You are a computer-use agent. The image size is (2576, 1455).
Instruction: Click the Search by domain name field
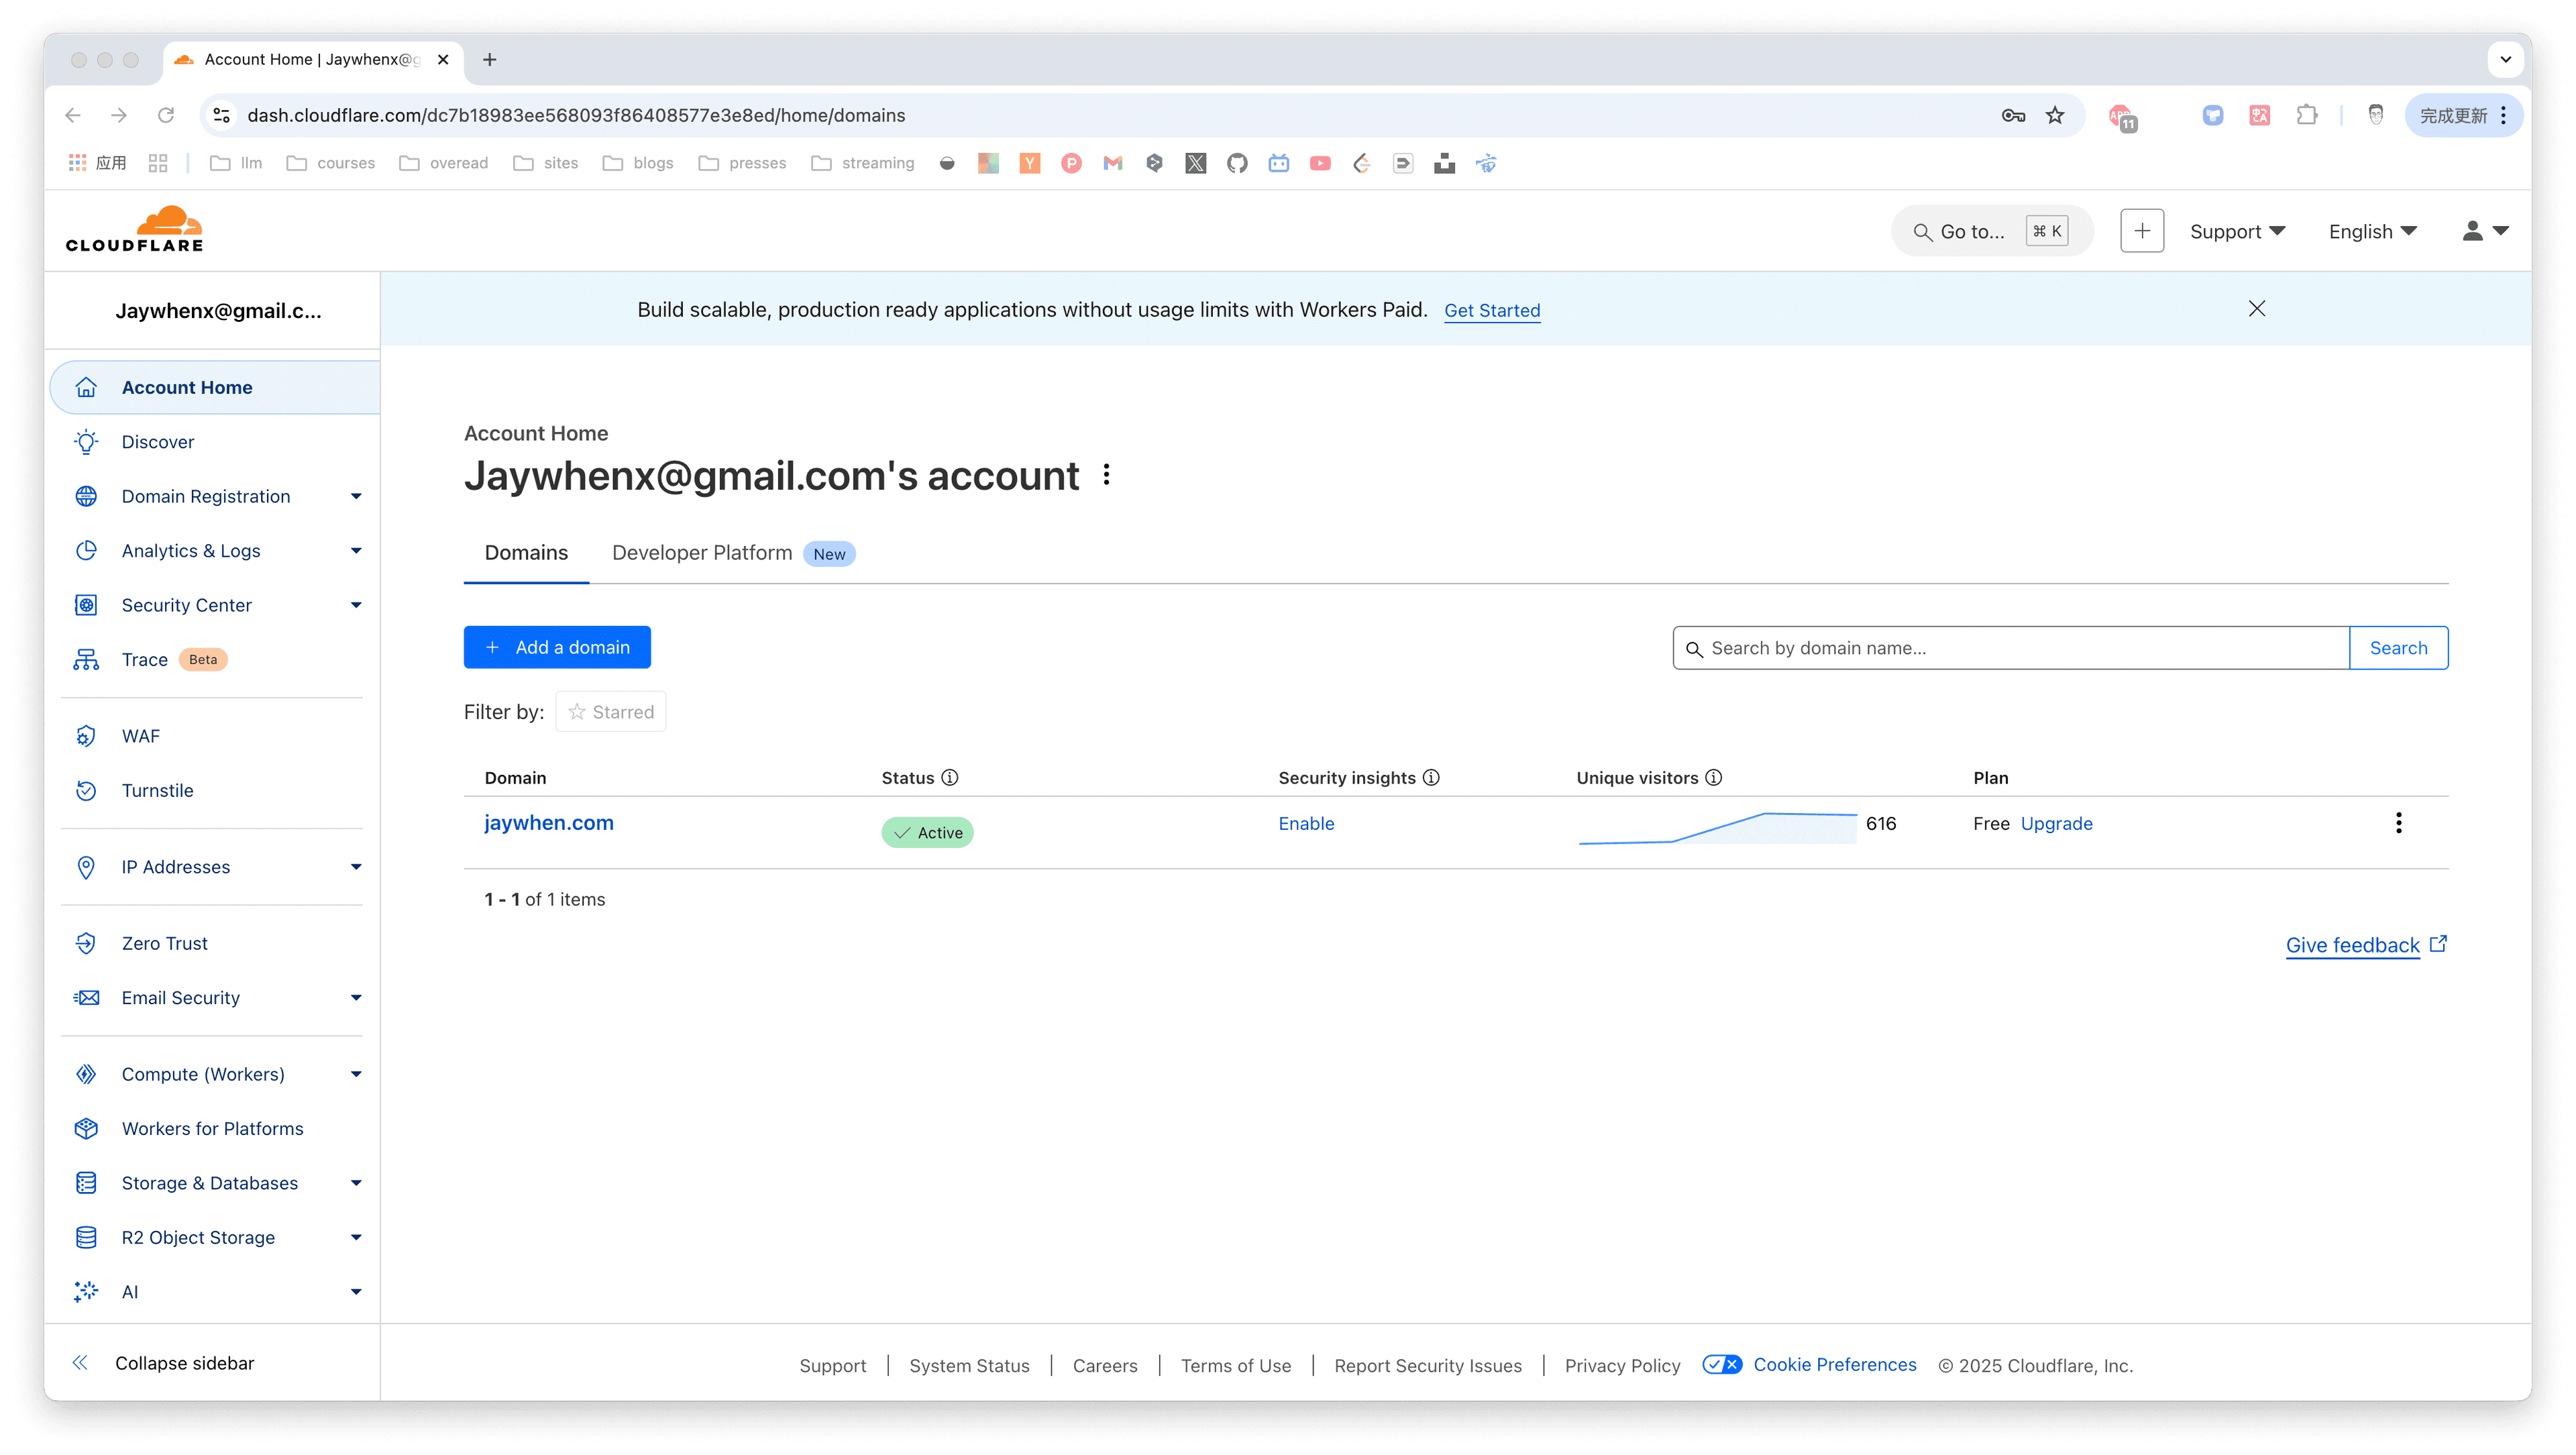(2011, 648)
